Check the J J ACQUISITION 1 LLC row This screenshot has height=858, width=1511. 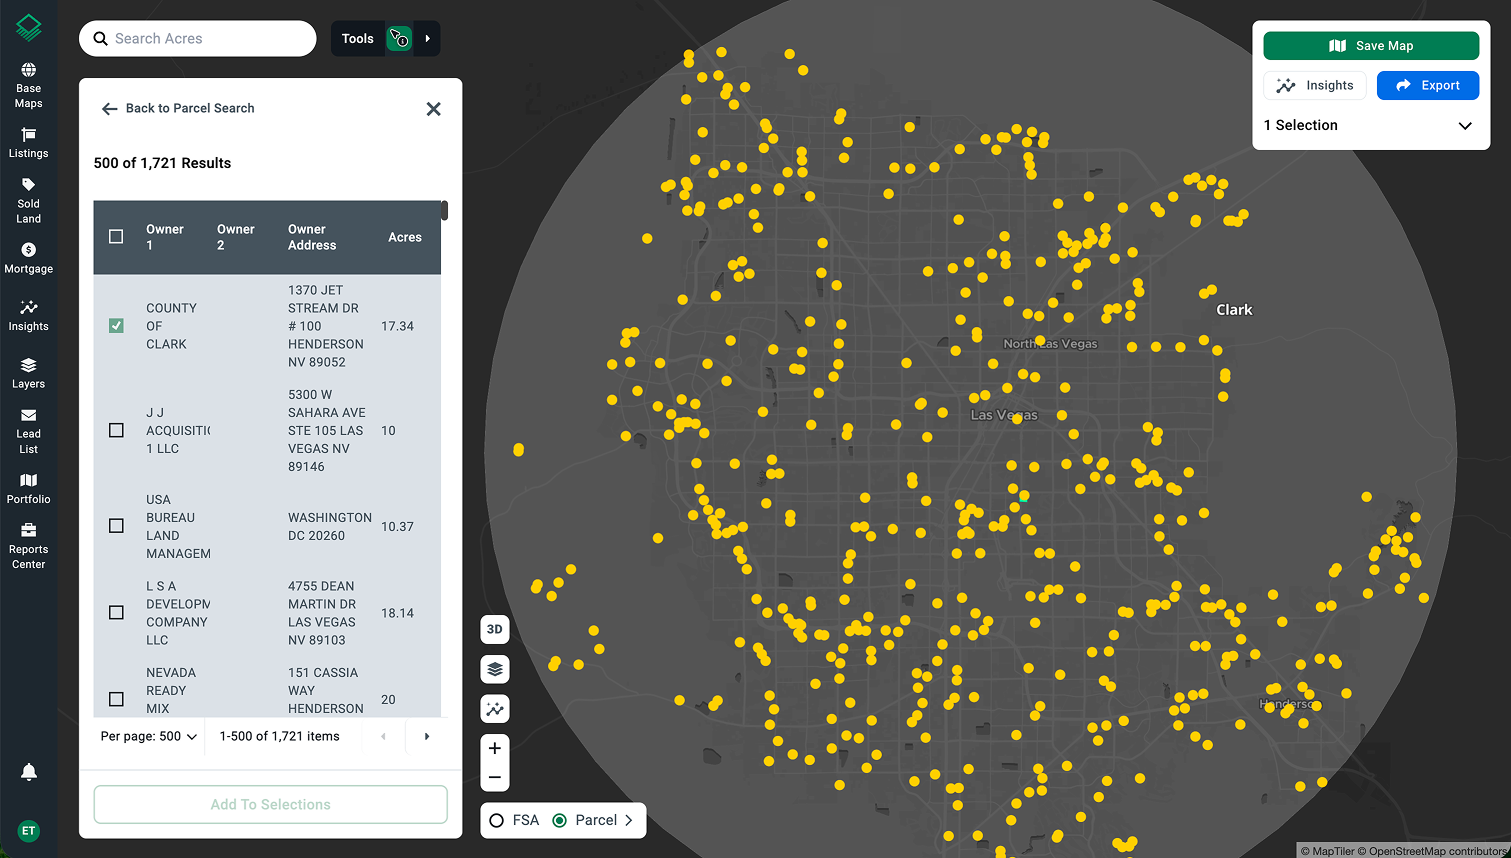pyautogui.click(x=116, y=430)
